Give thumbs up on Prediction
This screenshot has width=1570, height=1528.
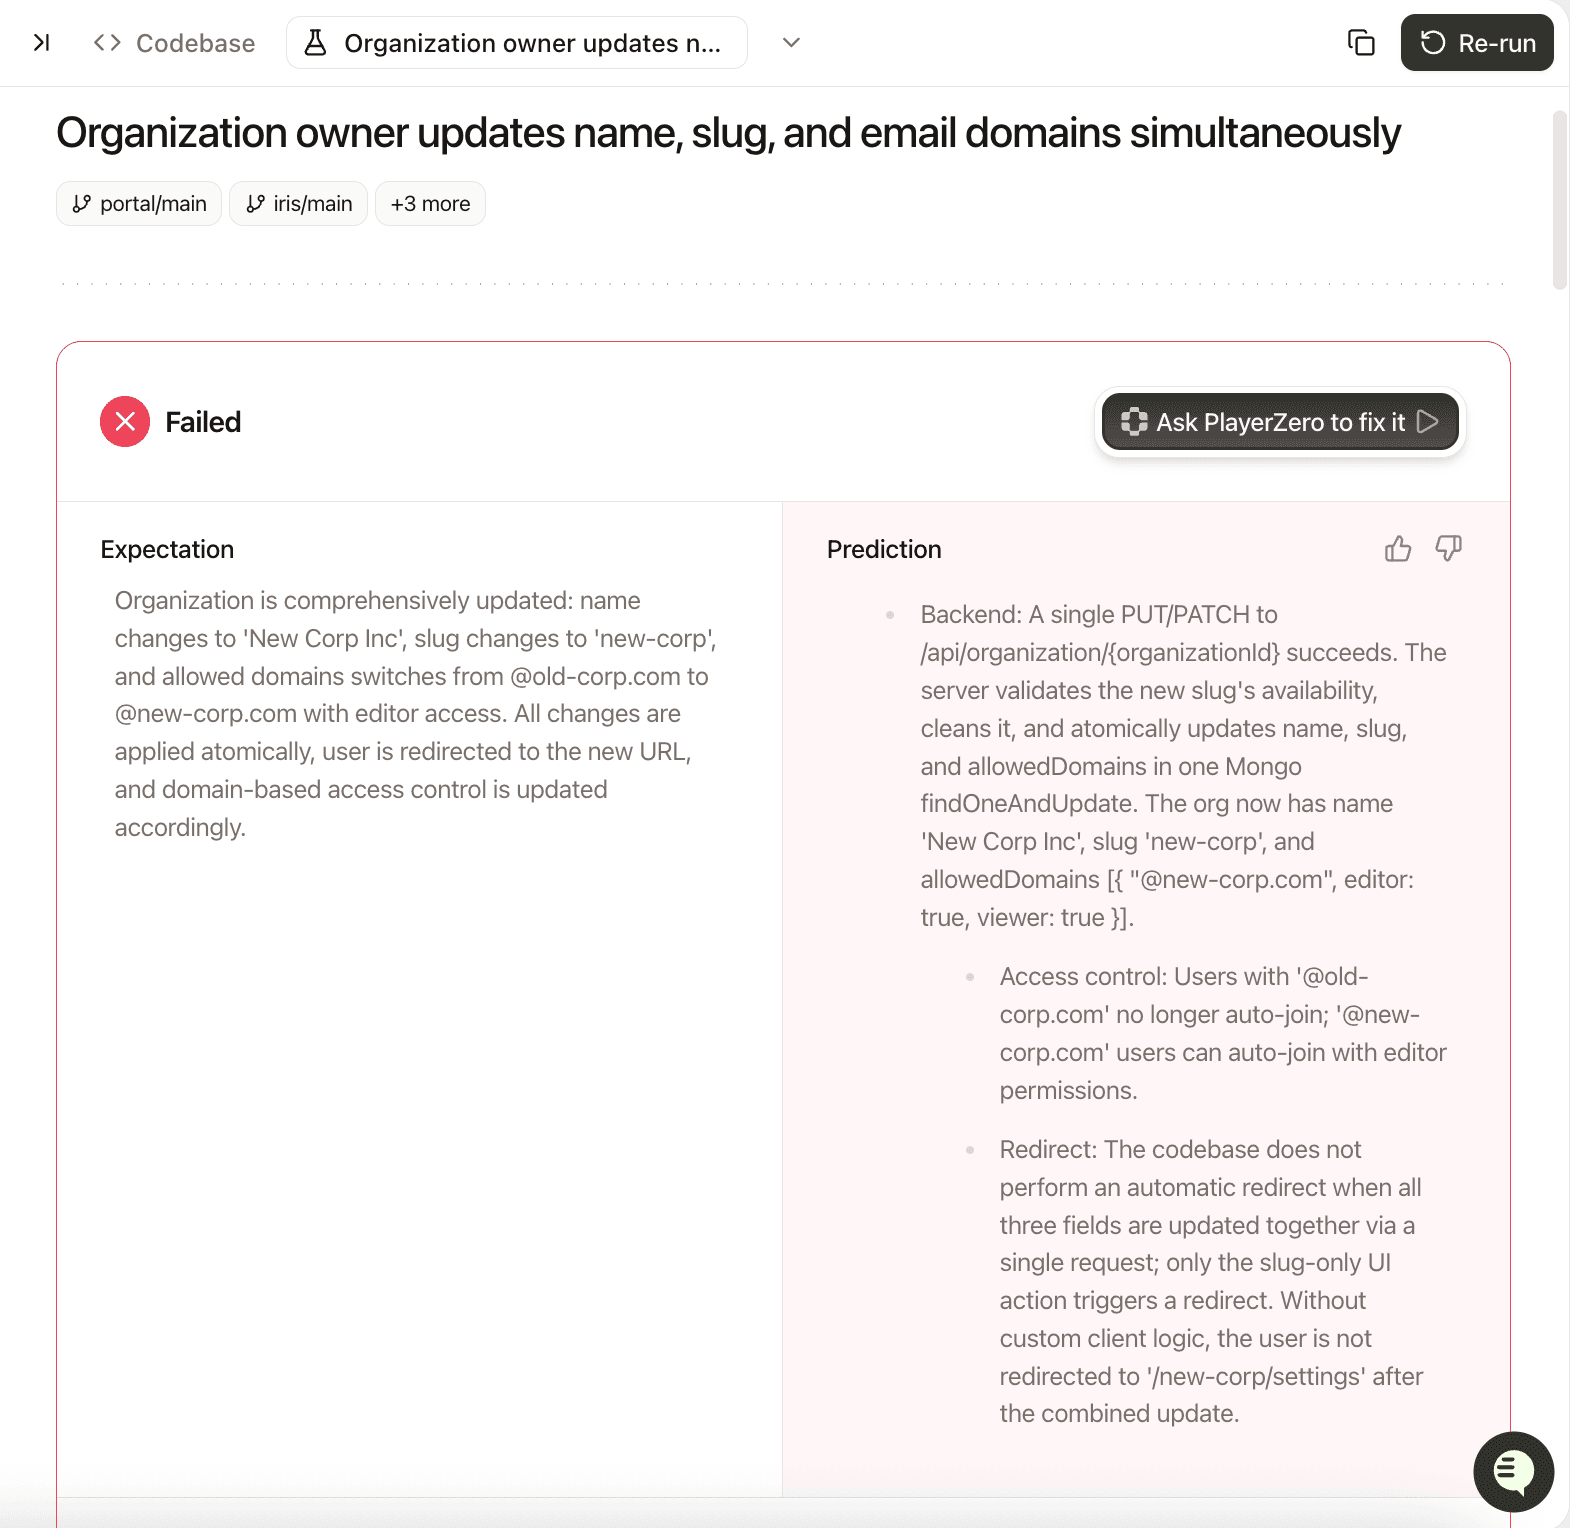point(1398,548)
